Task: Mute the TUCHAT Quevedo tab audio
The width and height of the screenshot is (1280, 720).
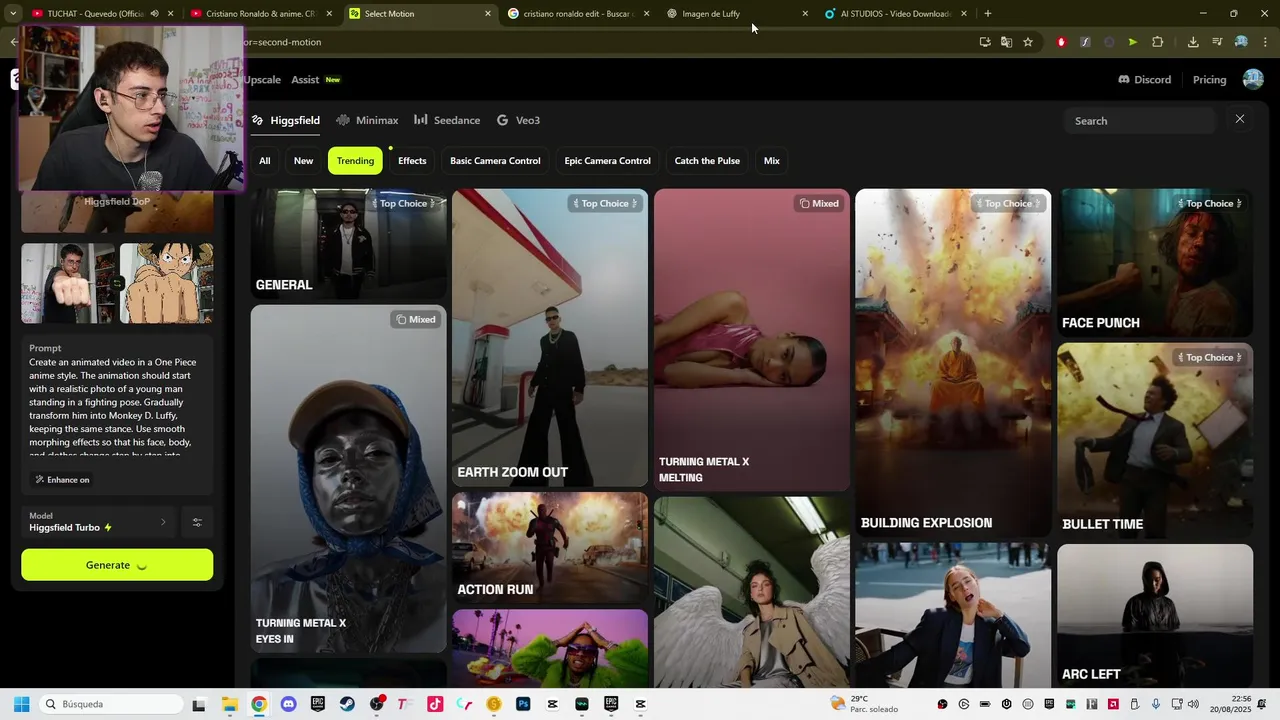Action: pyautogui.click(x=154, y=14)
